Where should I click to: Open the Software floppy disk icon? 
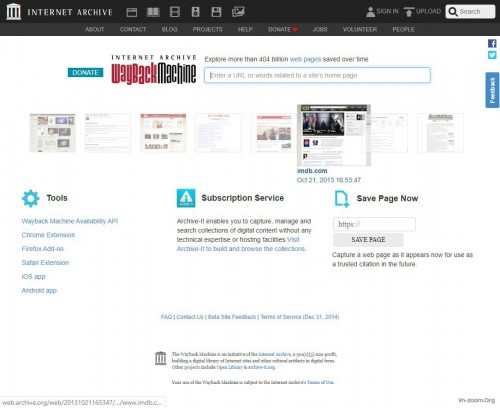[x=216, y=12]
